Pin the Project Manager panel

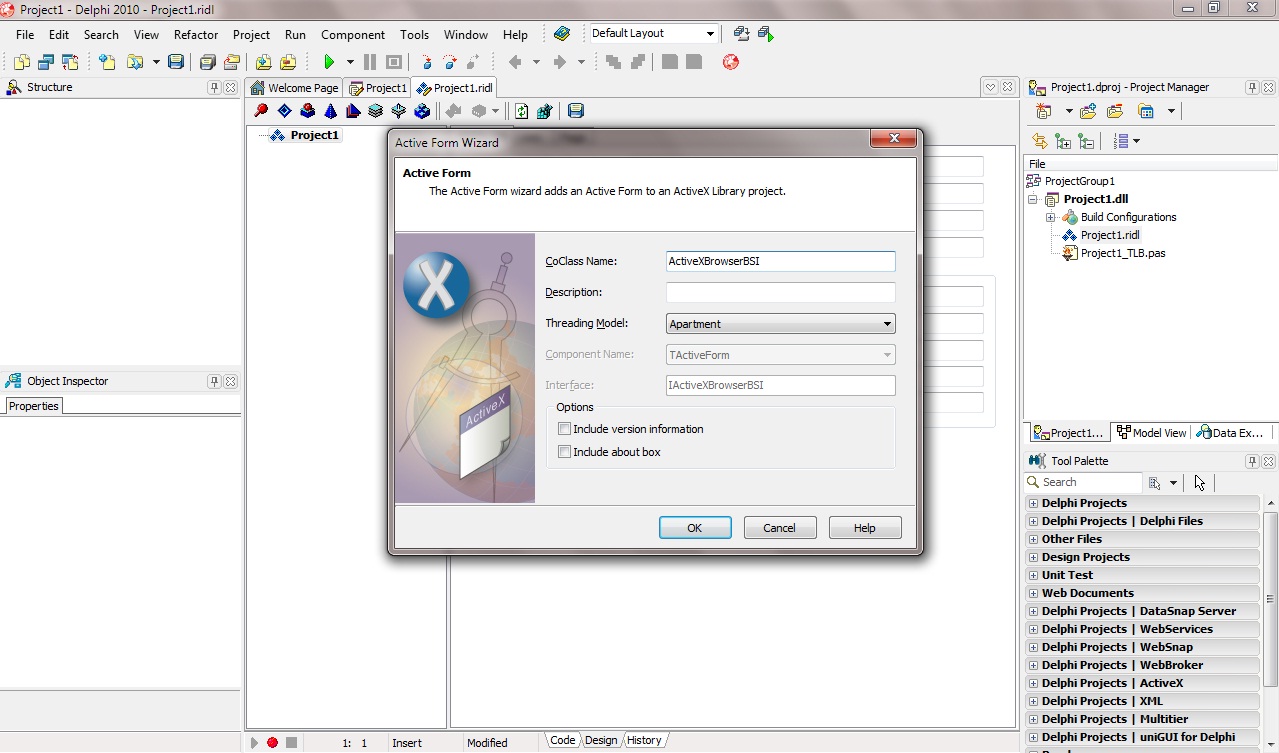pyautogui.click(x=1252, y=88)
